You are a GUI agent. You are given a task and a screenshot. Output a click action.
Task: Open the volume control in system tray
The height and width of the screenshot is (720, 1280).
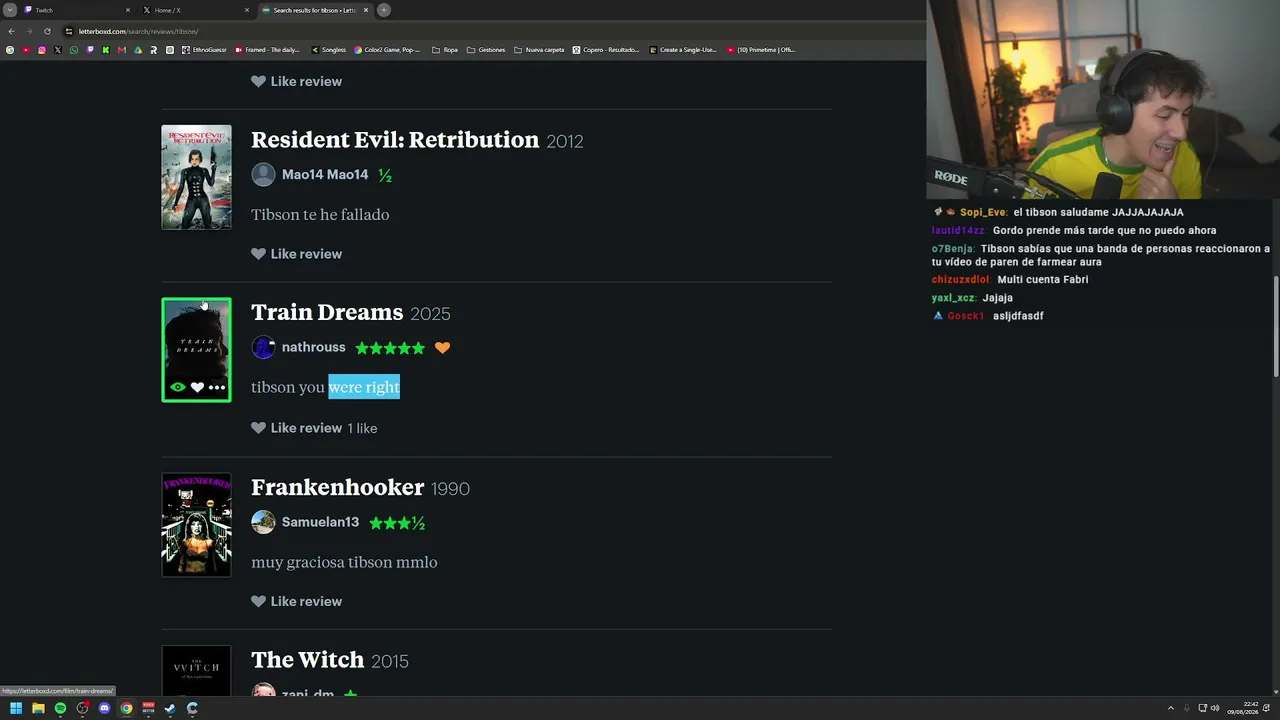1215,708
